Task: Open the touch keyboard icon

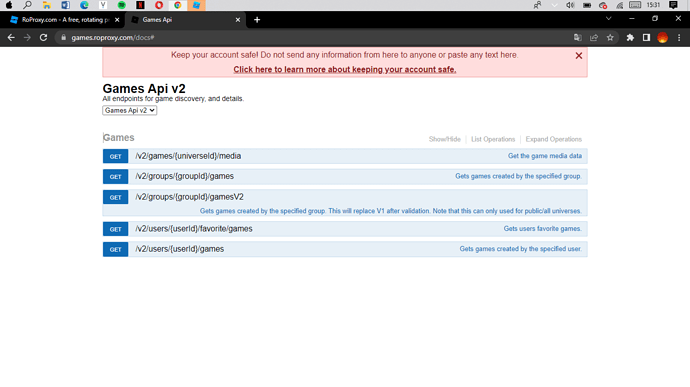Action: pyautogui.click(x=635, y=5)
